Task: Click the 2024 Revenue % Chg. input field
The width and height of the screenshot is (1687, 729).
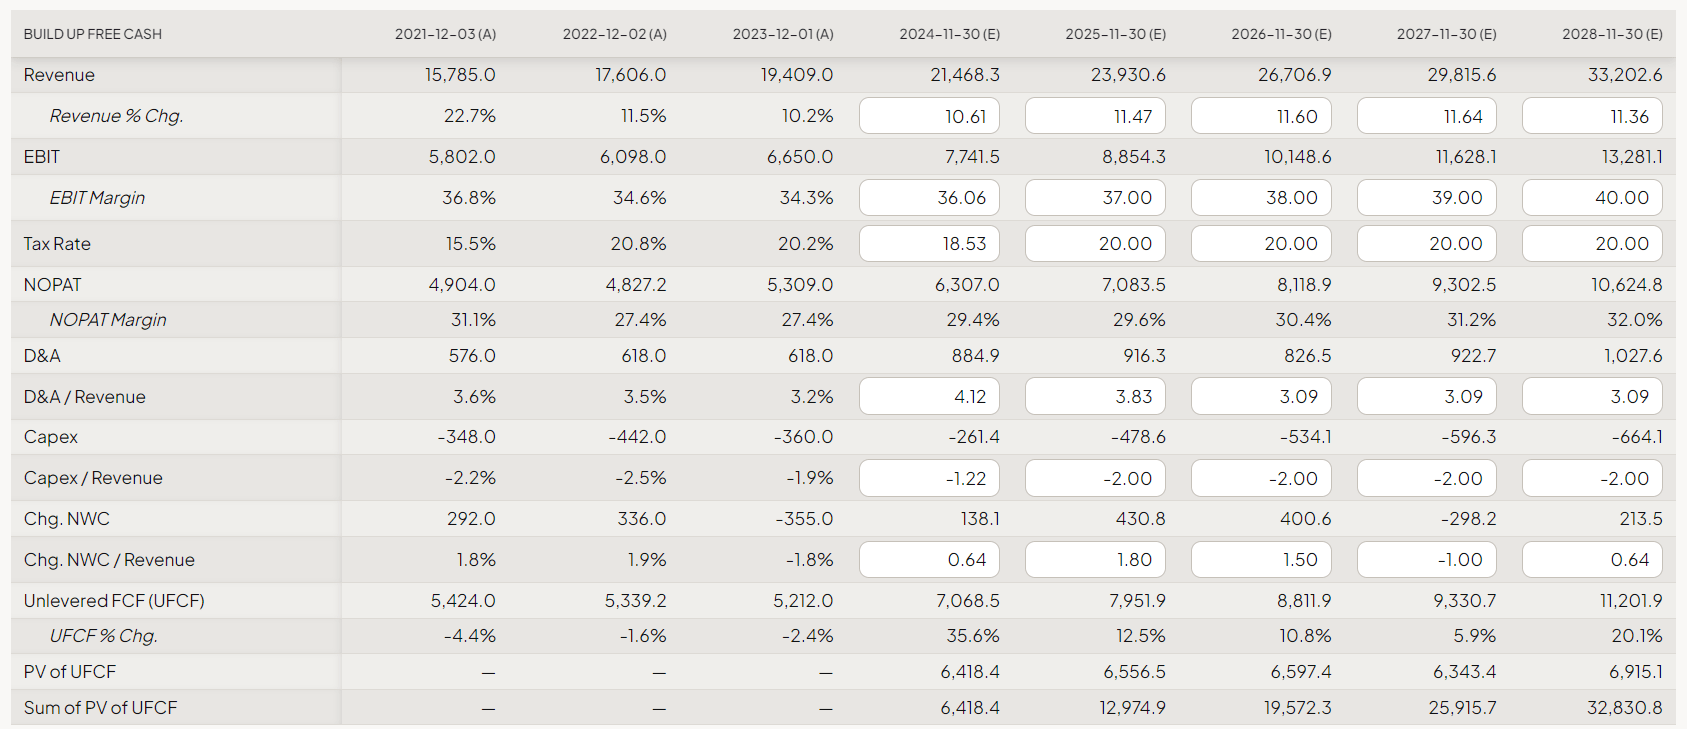Action: (929, 116)
